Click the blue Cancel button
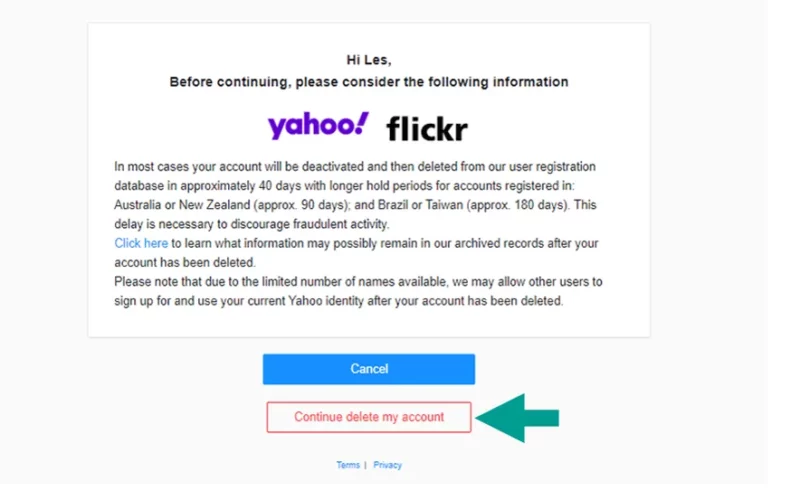The height and width of the screenshot is (500, 800). click(368, 369)
